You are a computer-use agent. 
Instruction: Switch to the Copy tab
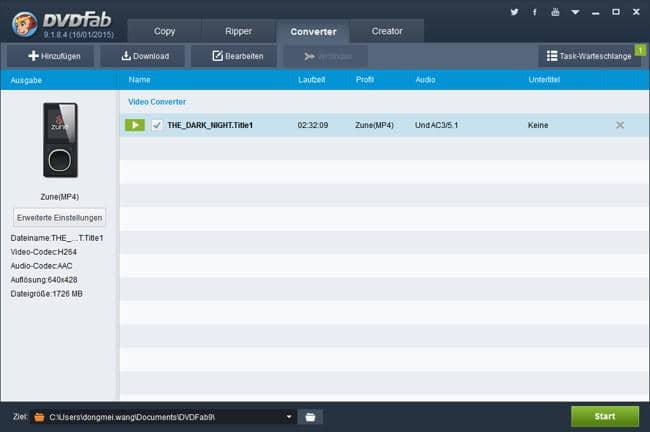click(x=164, y=31)
